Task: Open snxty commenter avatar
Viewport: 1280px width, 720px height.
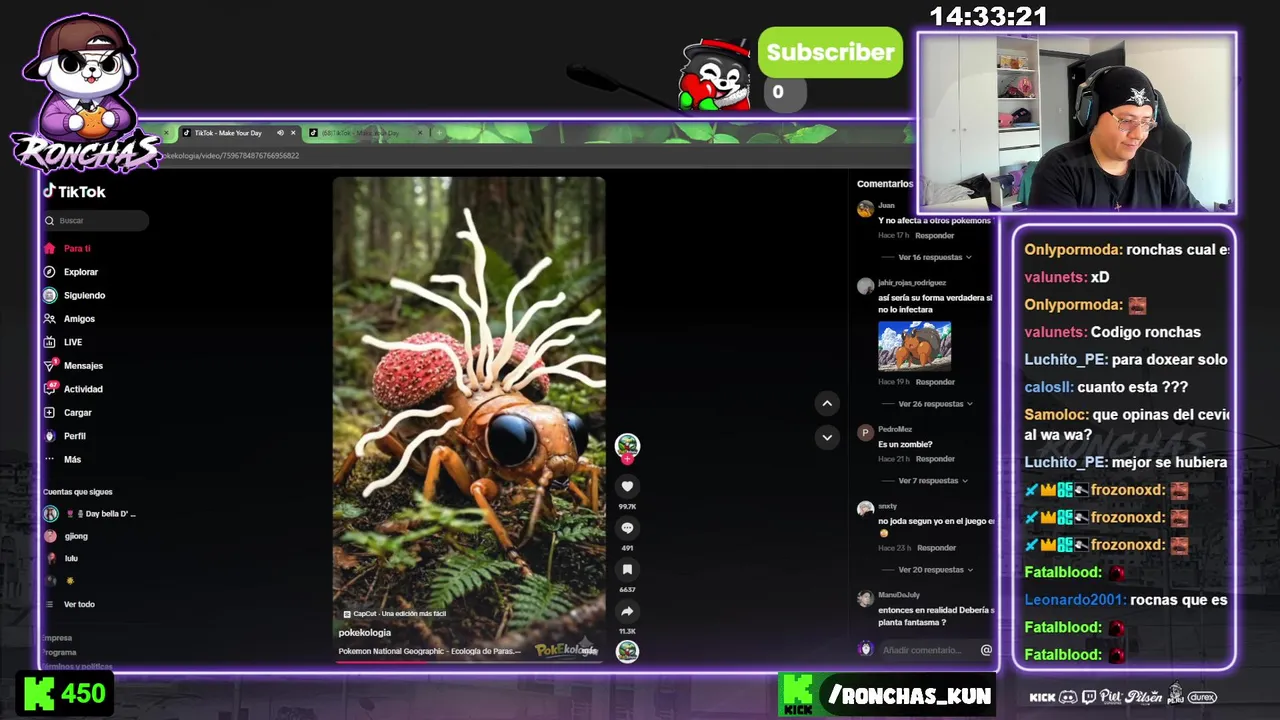Action: [x=865, y=509]
